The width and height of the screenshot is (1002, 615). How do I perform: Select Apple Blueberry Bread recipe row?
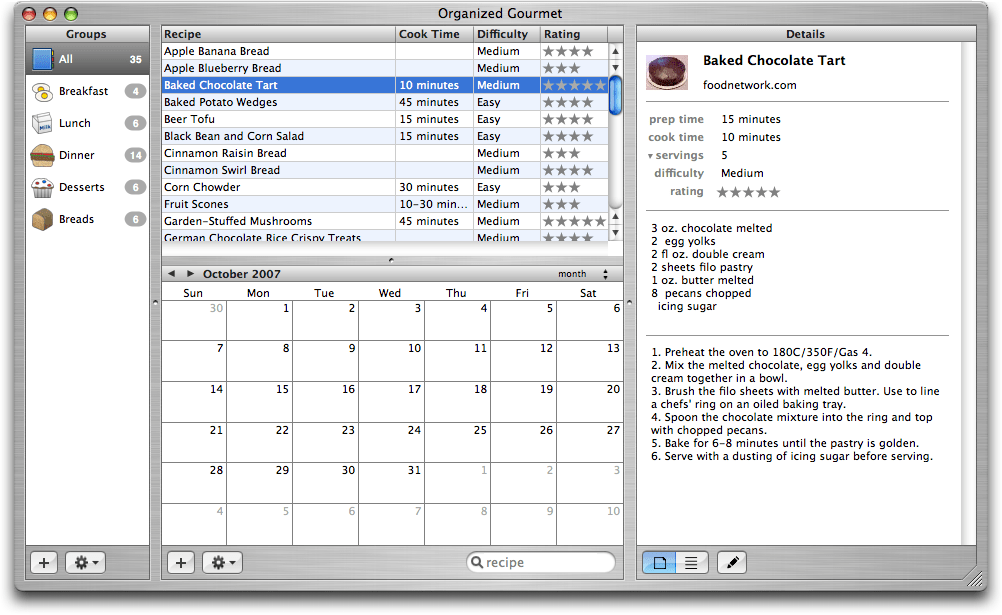click(385, 68)
